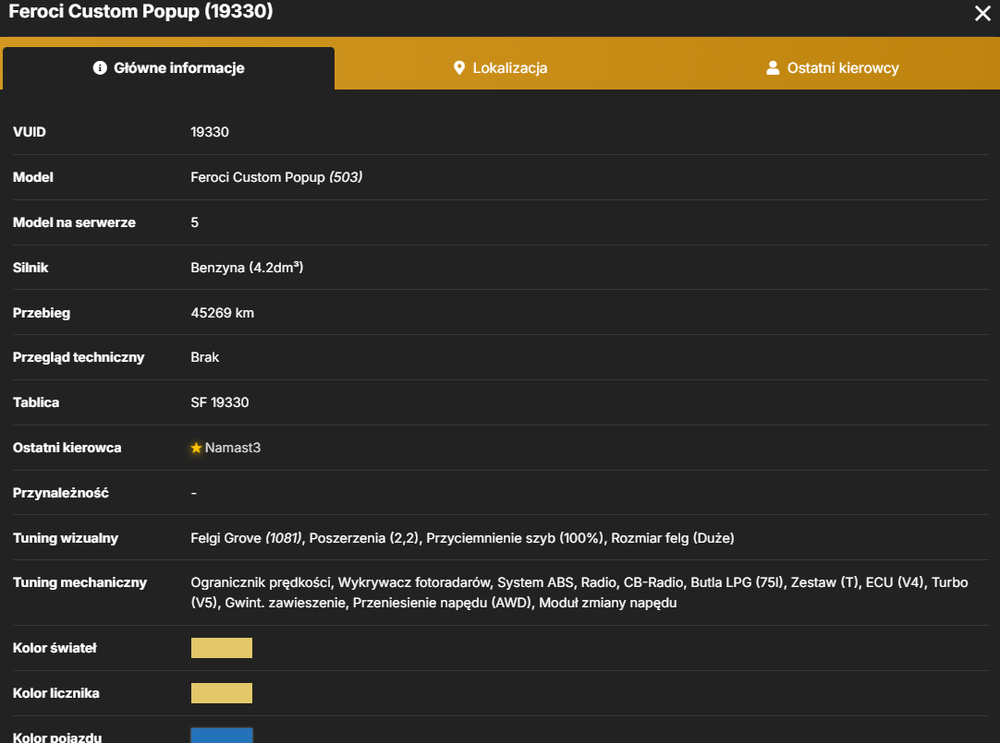Image resolution: width=1000 pixels, height=743 pixels.
Task: Click the Przegląd techniczny value Brak
Action: (205, 357)
